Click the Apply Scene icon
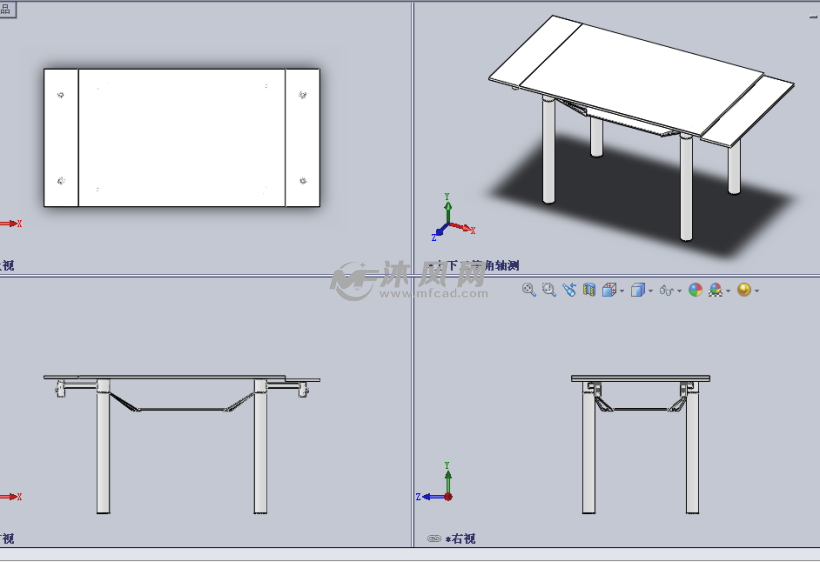Image resolution: width=820 pixels, height=562 pixels. 715,290
